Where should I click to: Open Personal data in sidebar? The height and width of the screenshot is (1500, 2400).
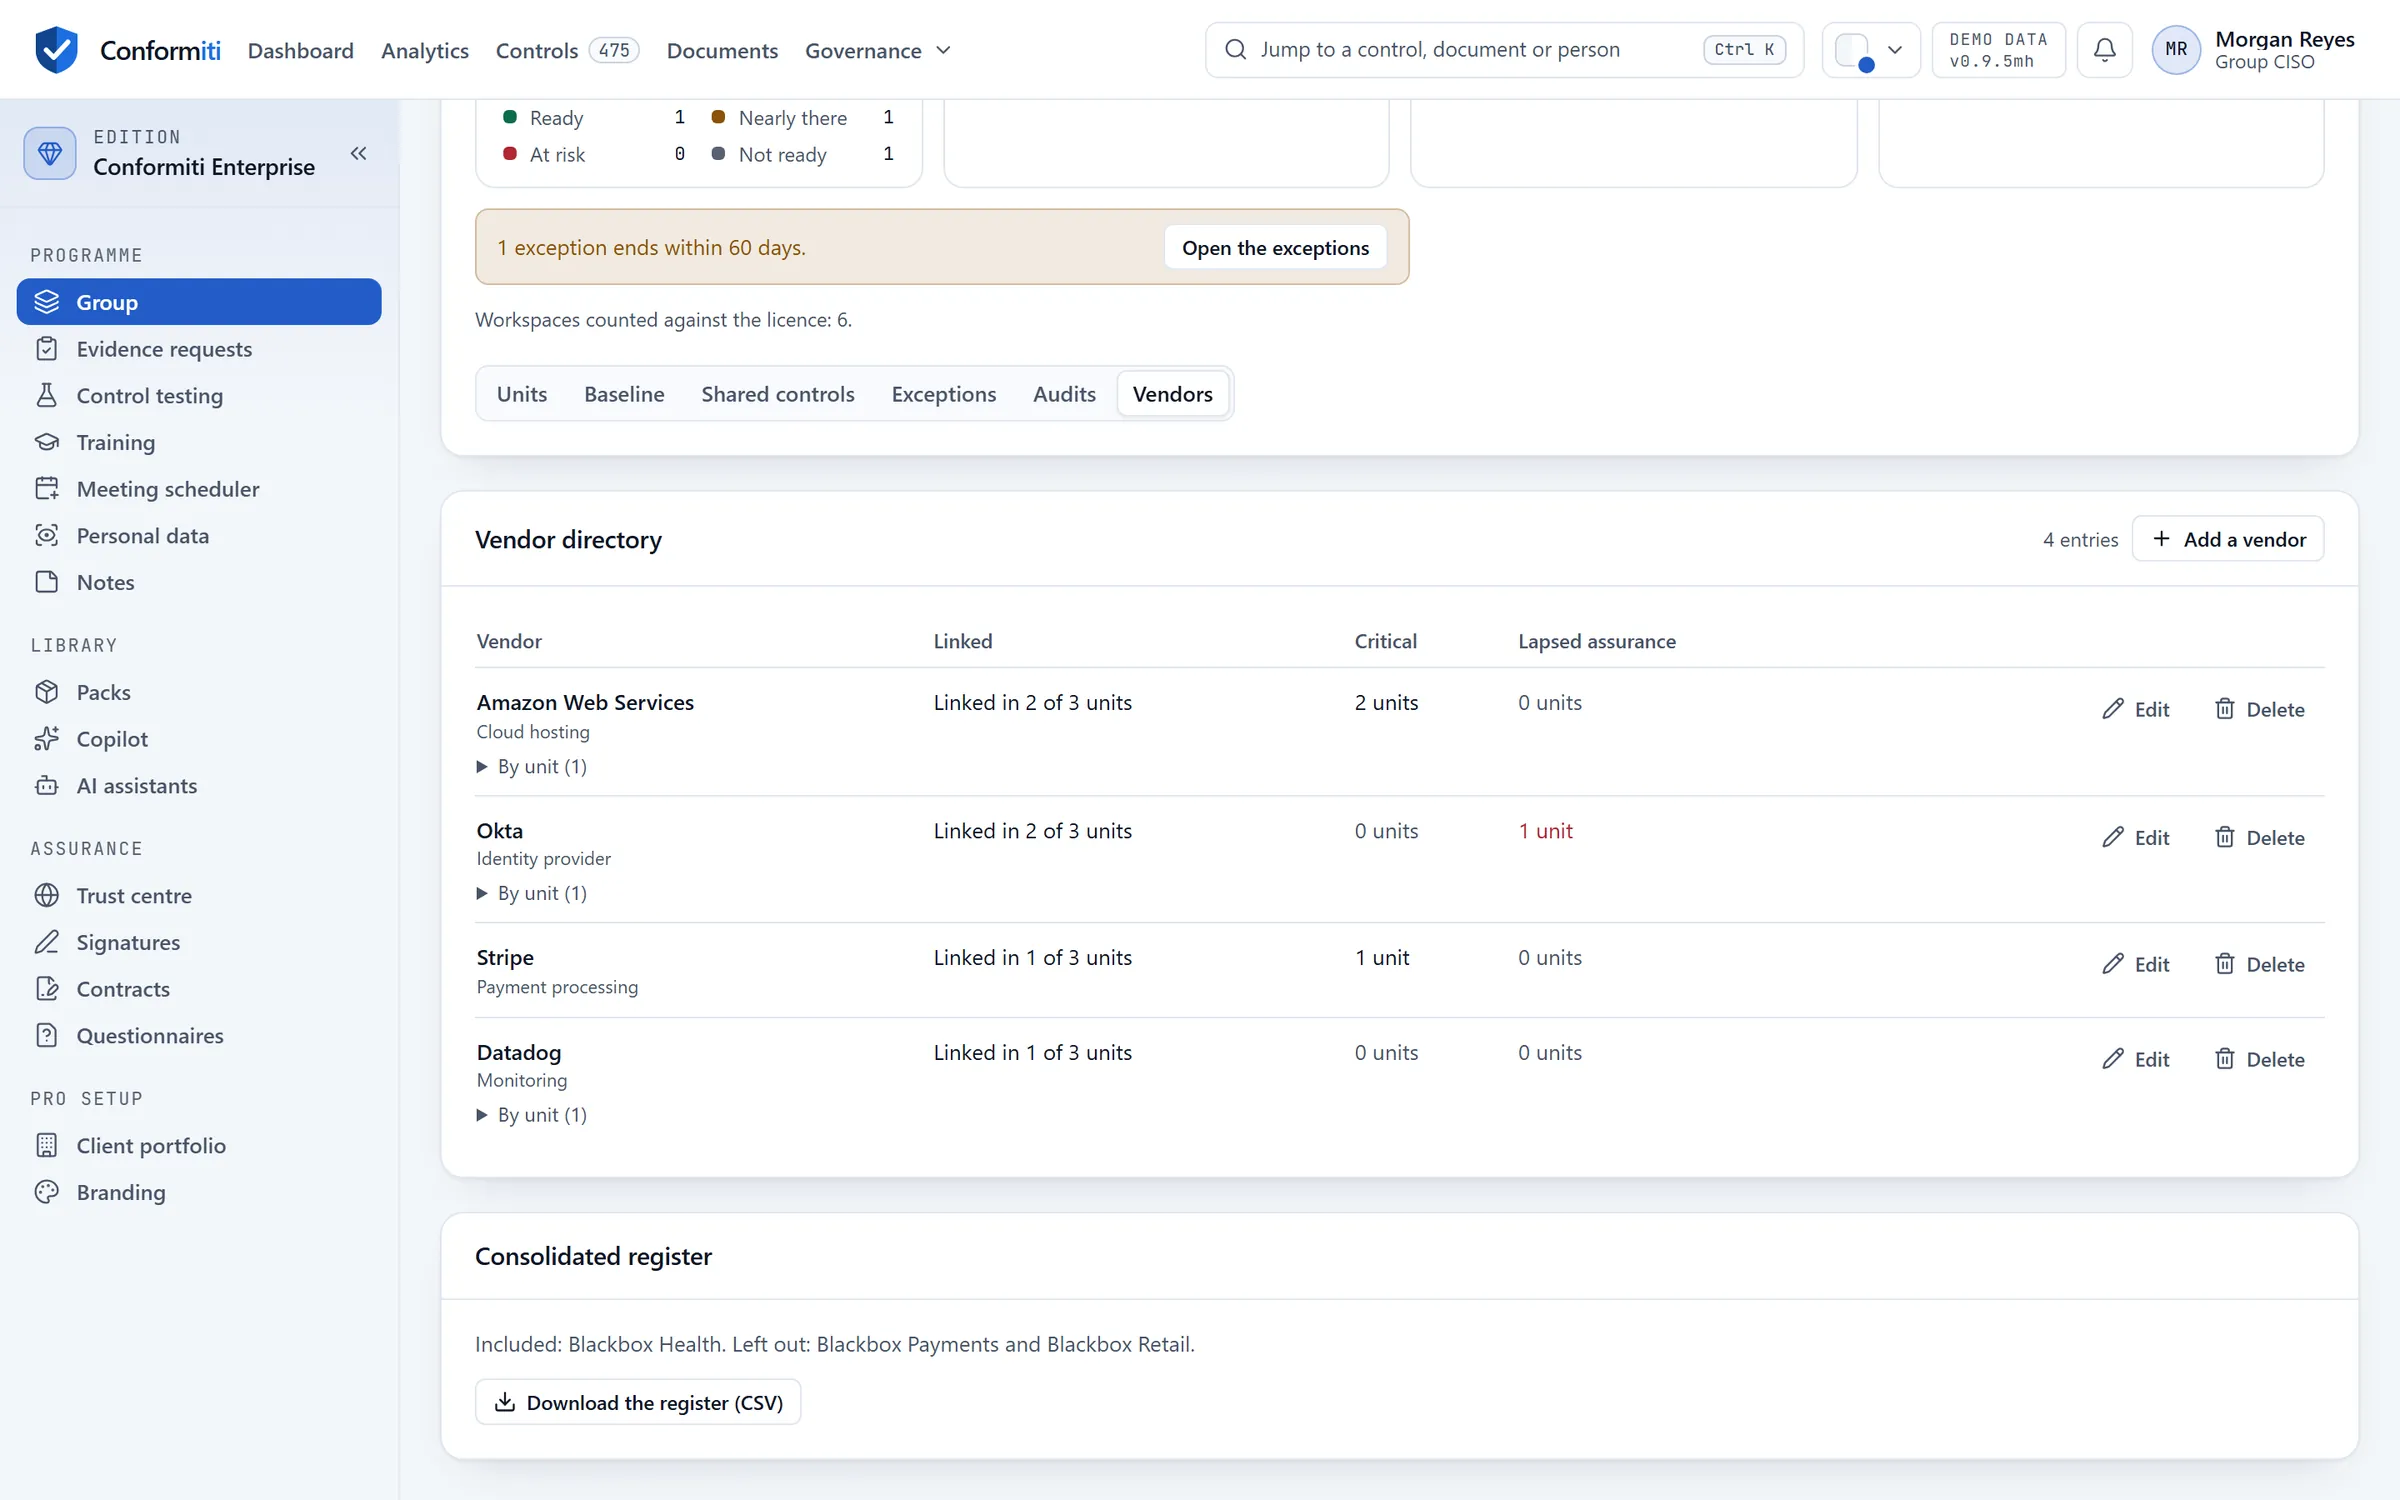point(199,535)
